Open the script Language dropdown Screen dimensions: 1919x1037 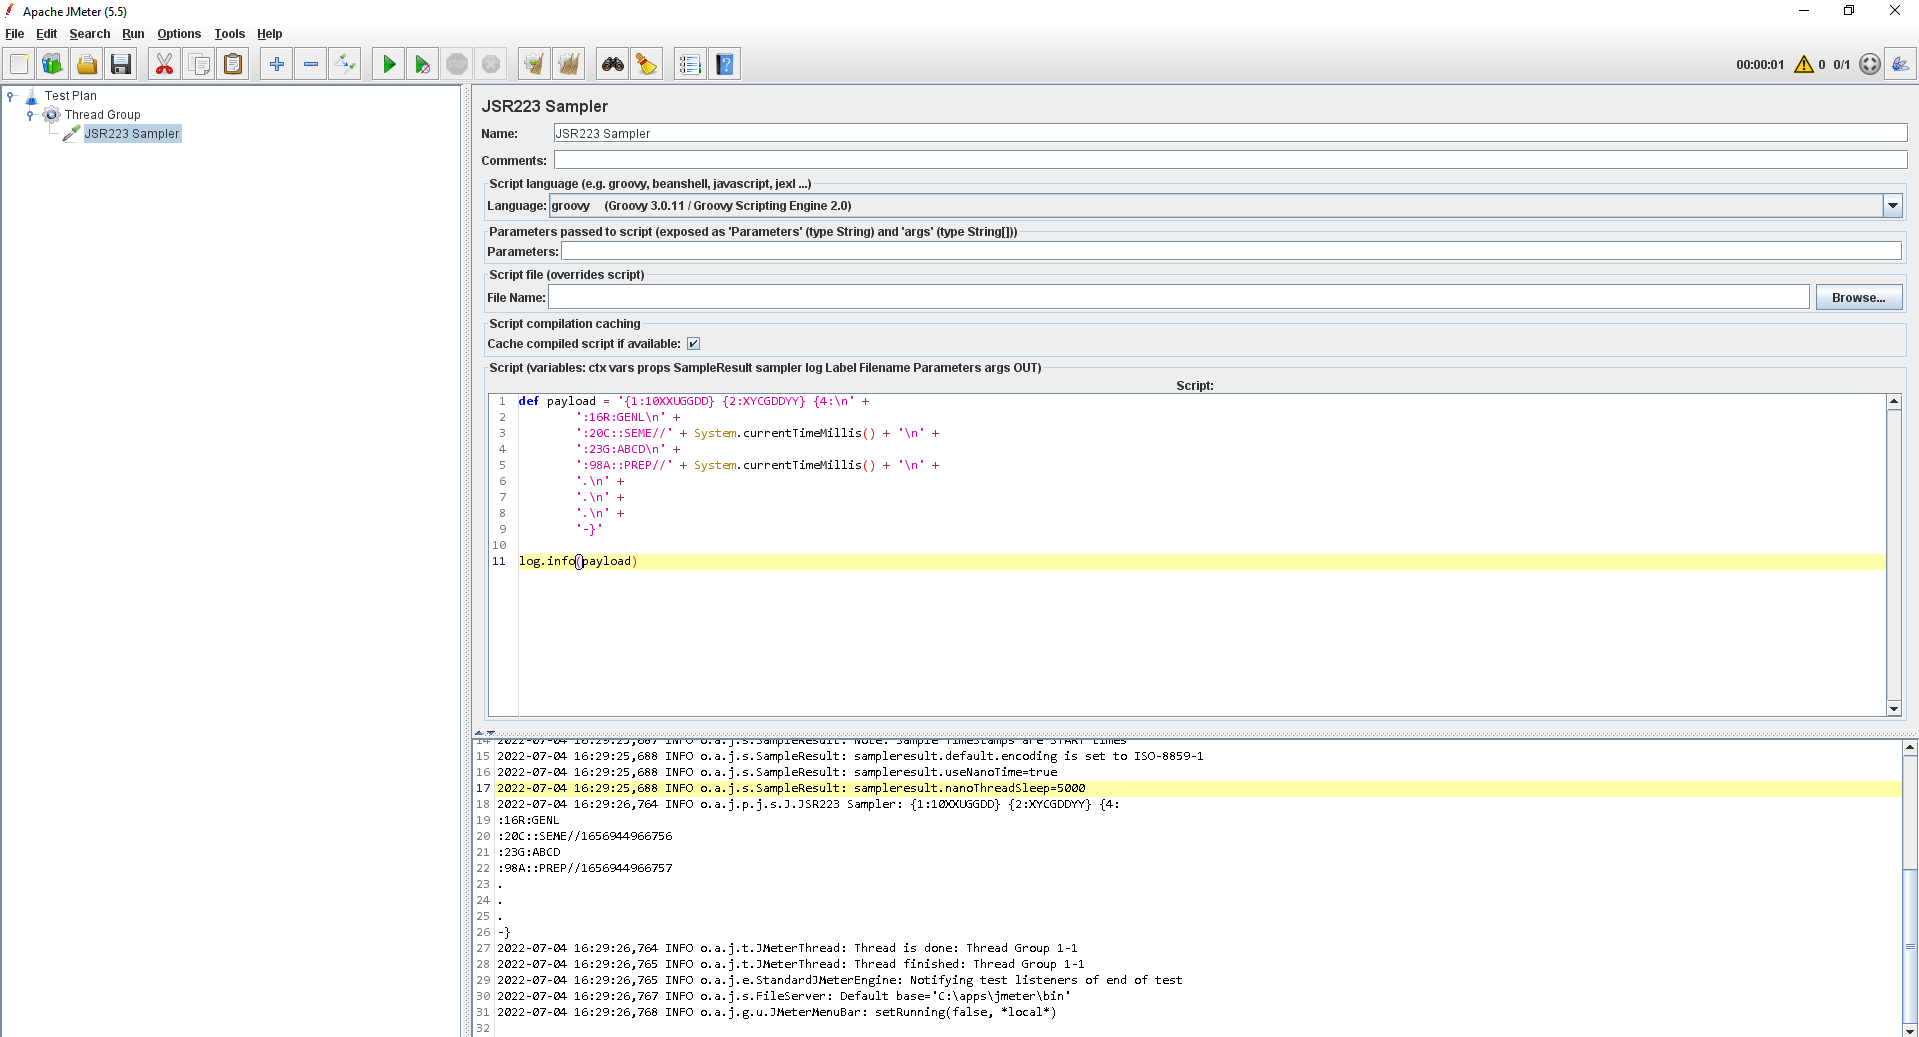(x=1891, y=205)
